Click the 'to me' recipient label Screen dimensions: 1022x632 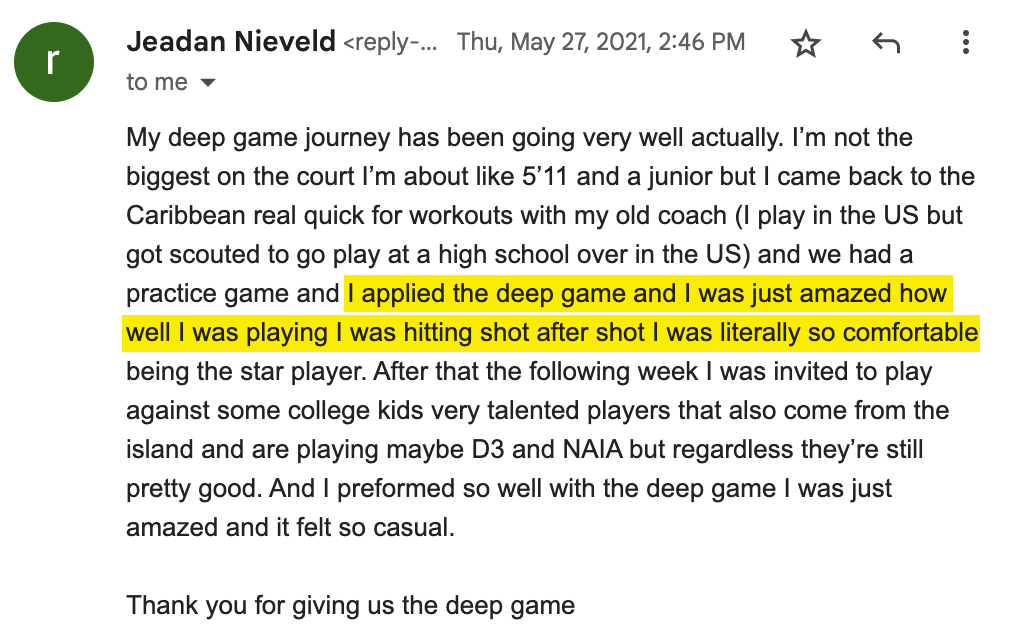pos(157,83)
